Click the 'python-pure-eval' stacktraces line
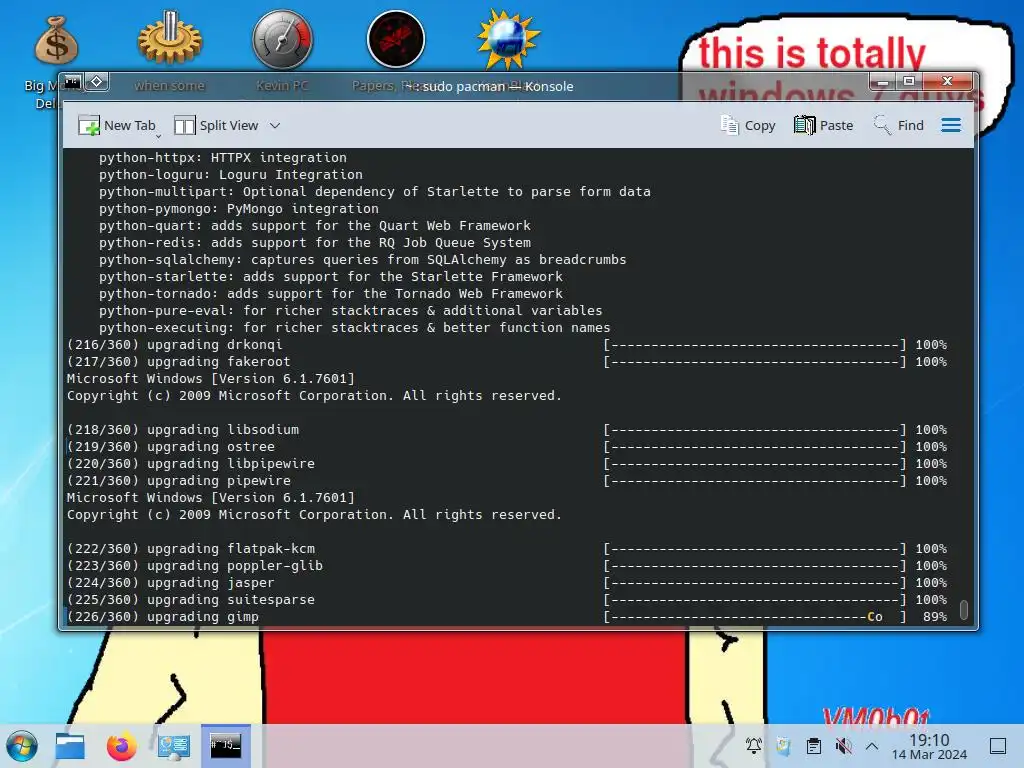Image resolution: width=1024 pixels, height=768 pixels. [x=351, y=310]
